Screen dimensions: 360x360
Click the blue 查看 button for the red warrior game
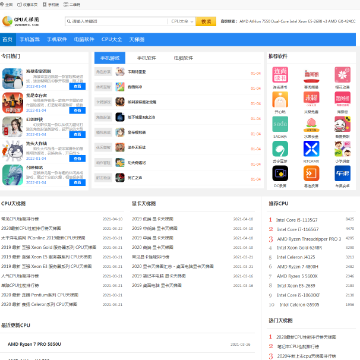click(77, 110)
